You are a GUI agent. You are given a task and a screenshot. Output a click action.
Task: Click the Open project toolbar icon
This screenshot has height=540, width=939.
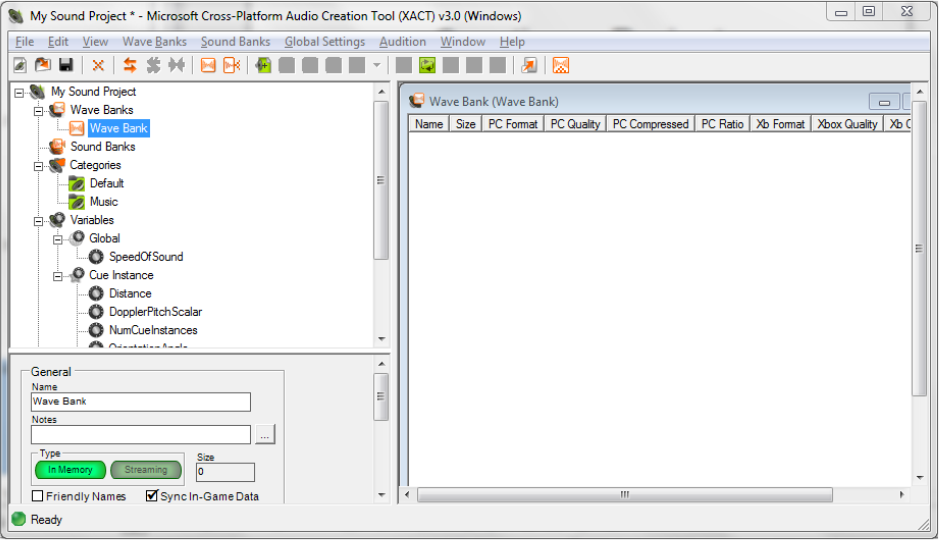43,65
